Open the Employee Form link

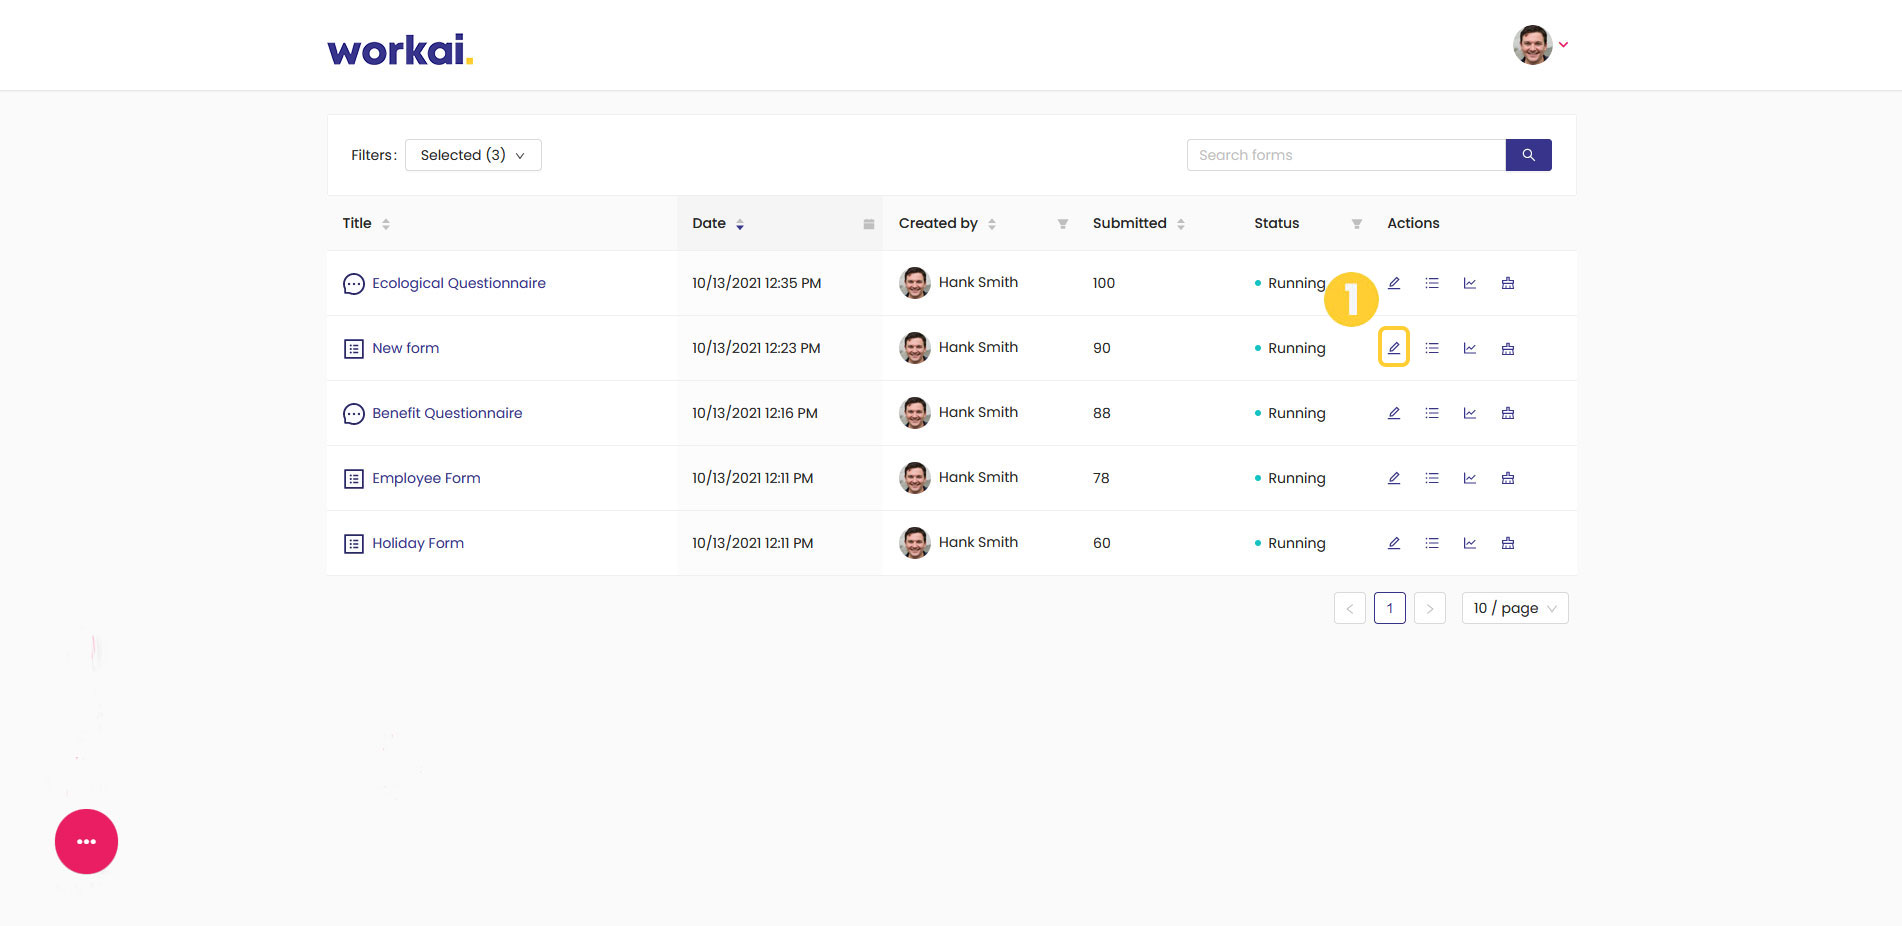tap(426, 478)
